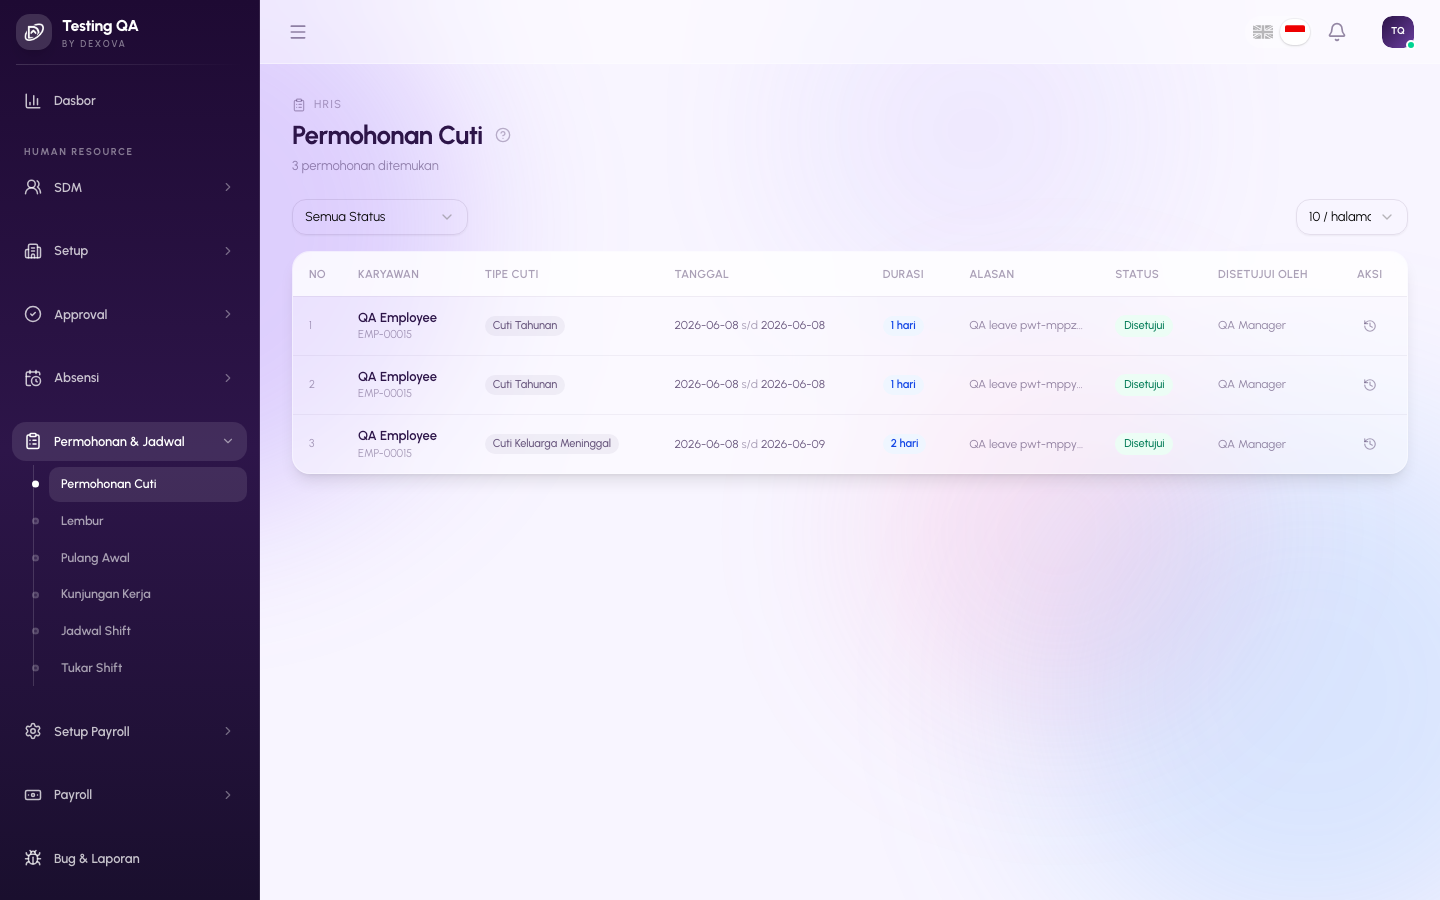Go to Dasbor menu item
The width and height of the screenshot is (1440, 900).
(130, 101)
